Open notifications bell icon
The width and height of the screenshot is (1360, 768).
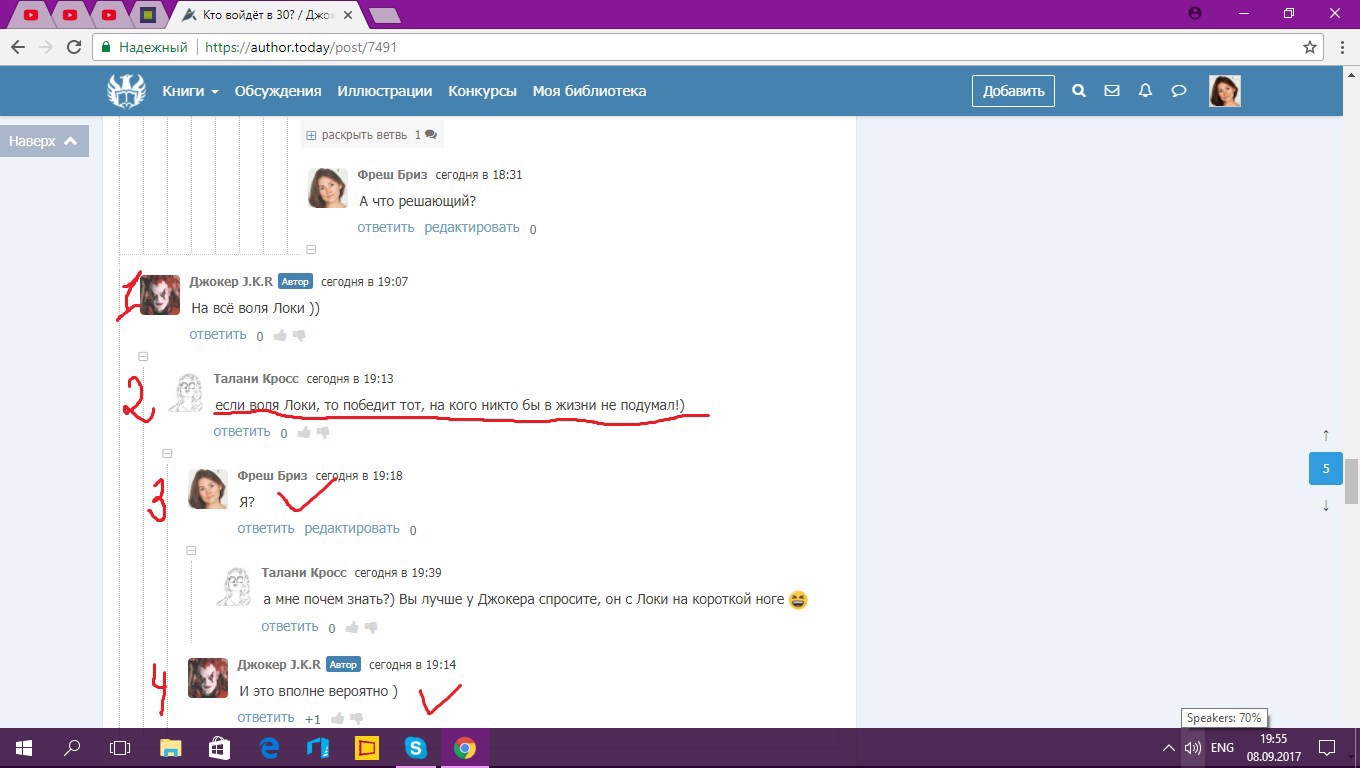click(x=1145, y=91)
